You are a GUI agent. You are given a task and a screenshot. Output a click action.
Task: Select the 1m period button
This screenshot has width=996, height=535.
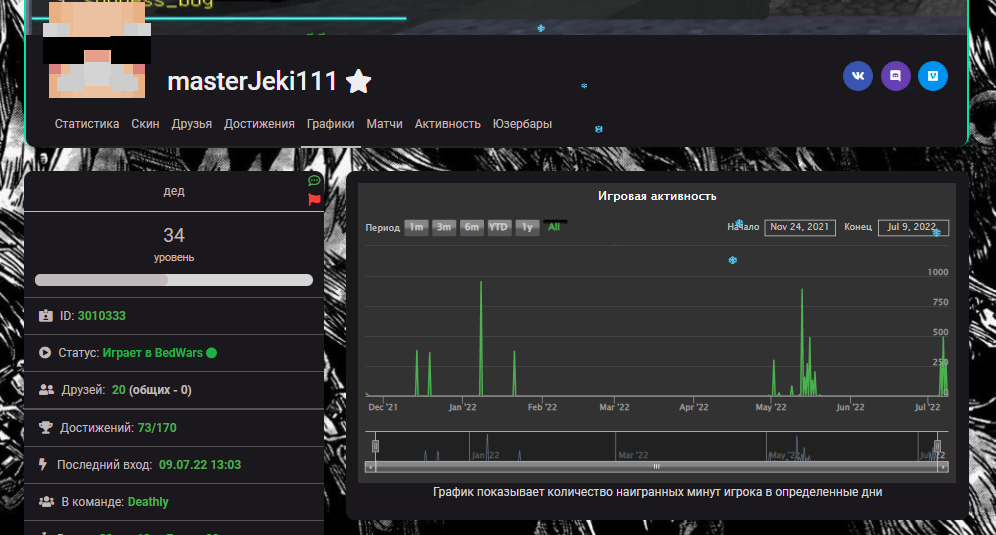pos(416,227)
